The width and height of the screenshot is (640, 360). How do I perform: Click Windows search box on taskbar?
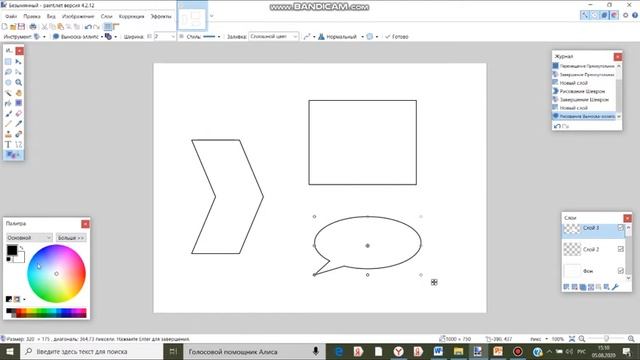pyautogui.click(x=92, y=351)
